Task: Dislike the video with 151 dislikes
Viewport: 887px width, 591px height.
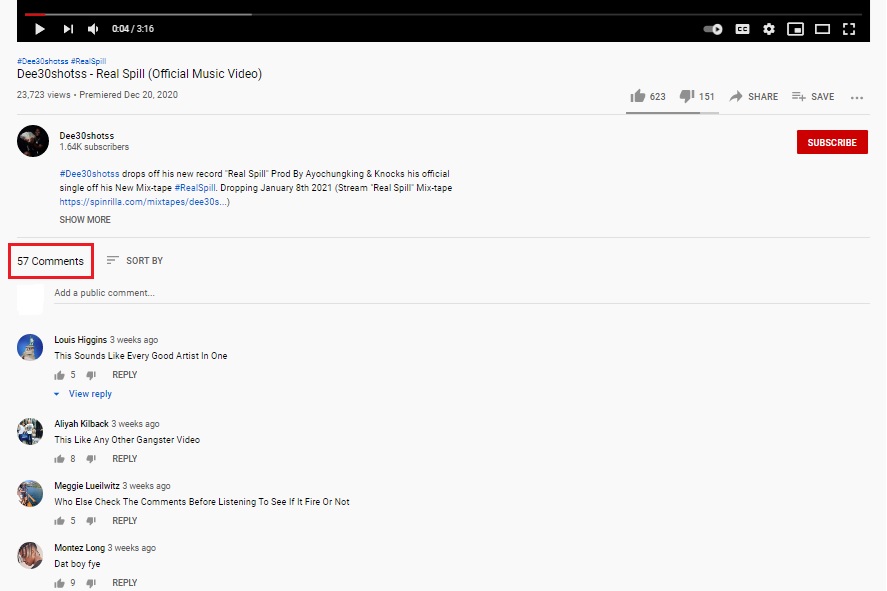Action: tap(687, 96)
